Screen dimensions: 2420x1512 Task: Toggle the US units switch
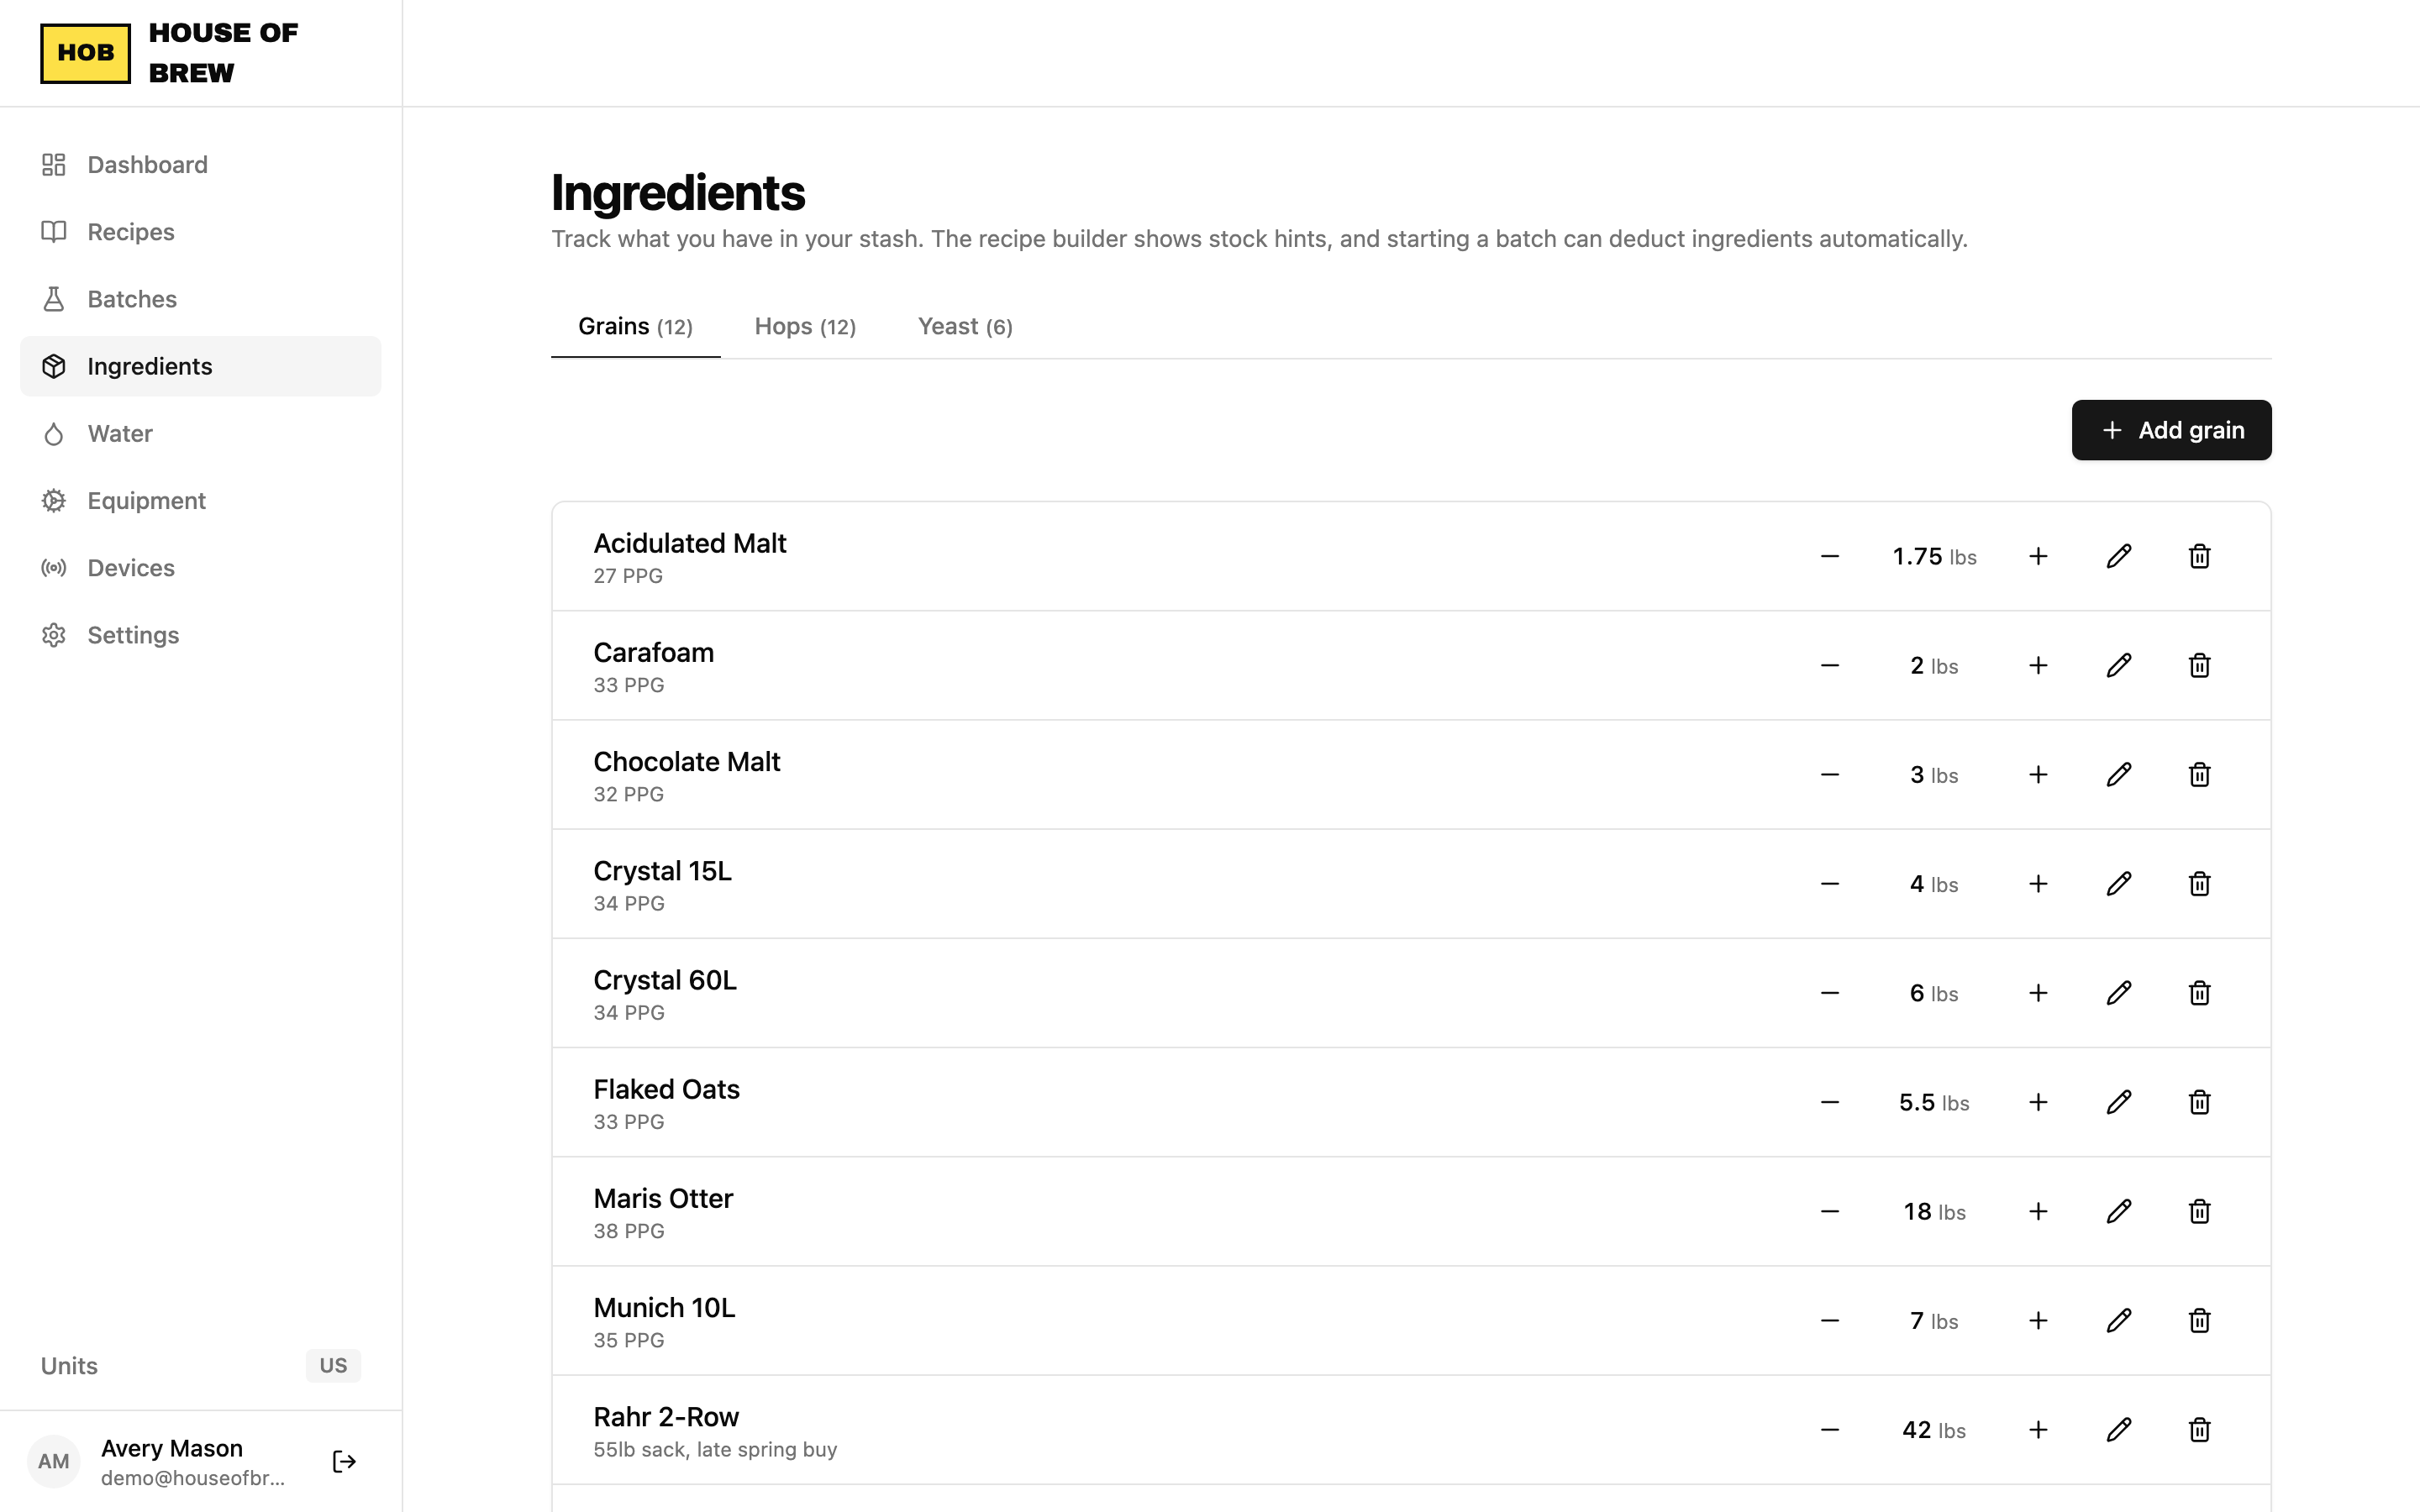tap(333, 1366)
